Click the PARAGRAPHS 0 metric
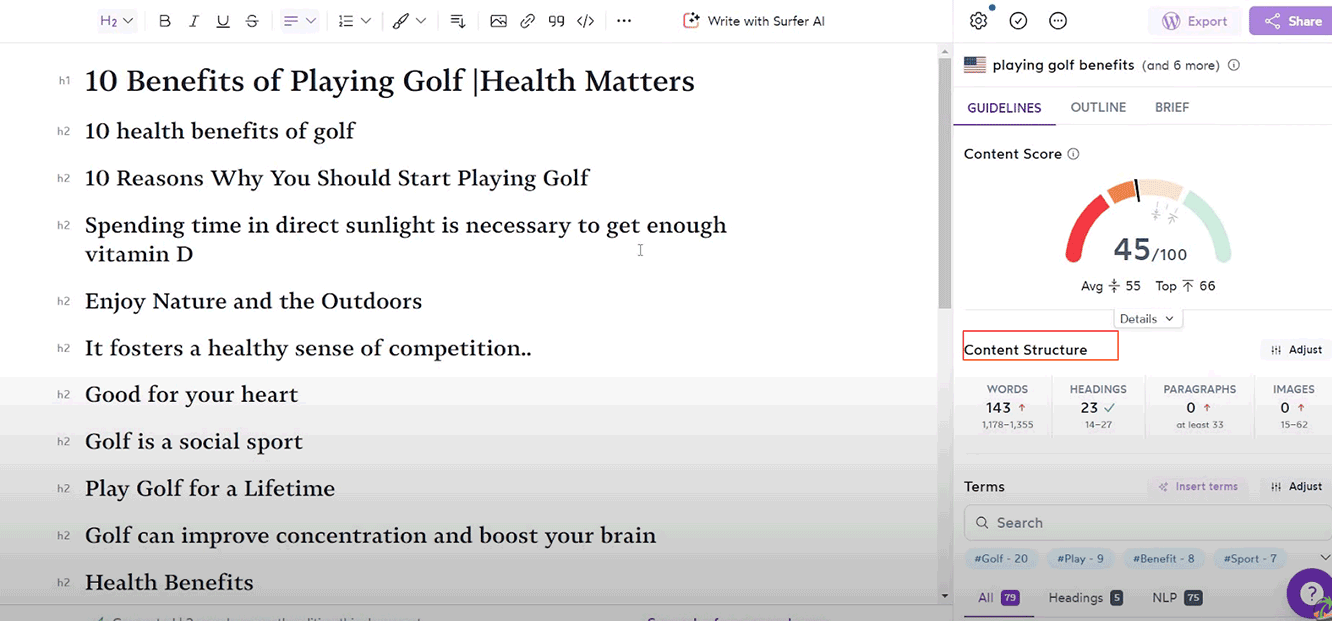This screenshot has height=621, width=1332. point(1199,407)
